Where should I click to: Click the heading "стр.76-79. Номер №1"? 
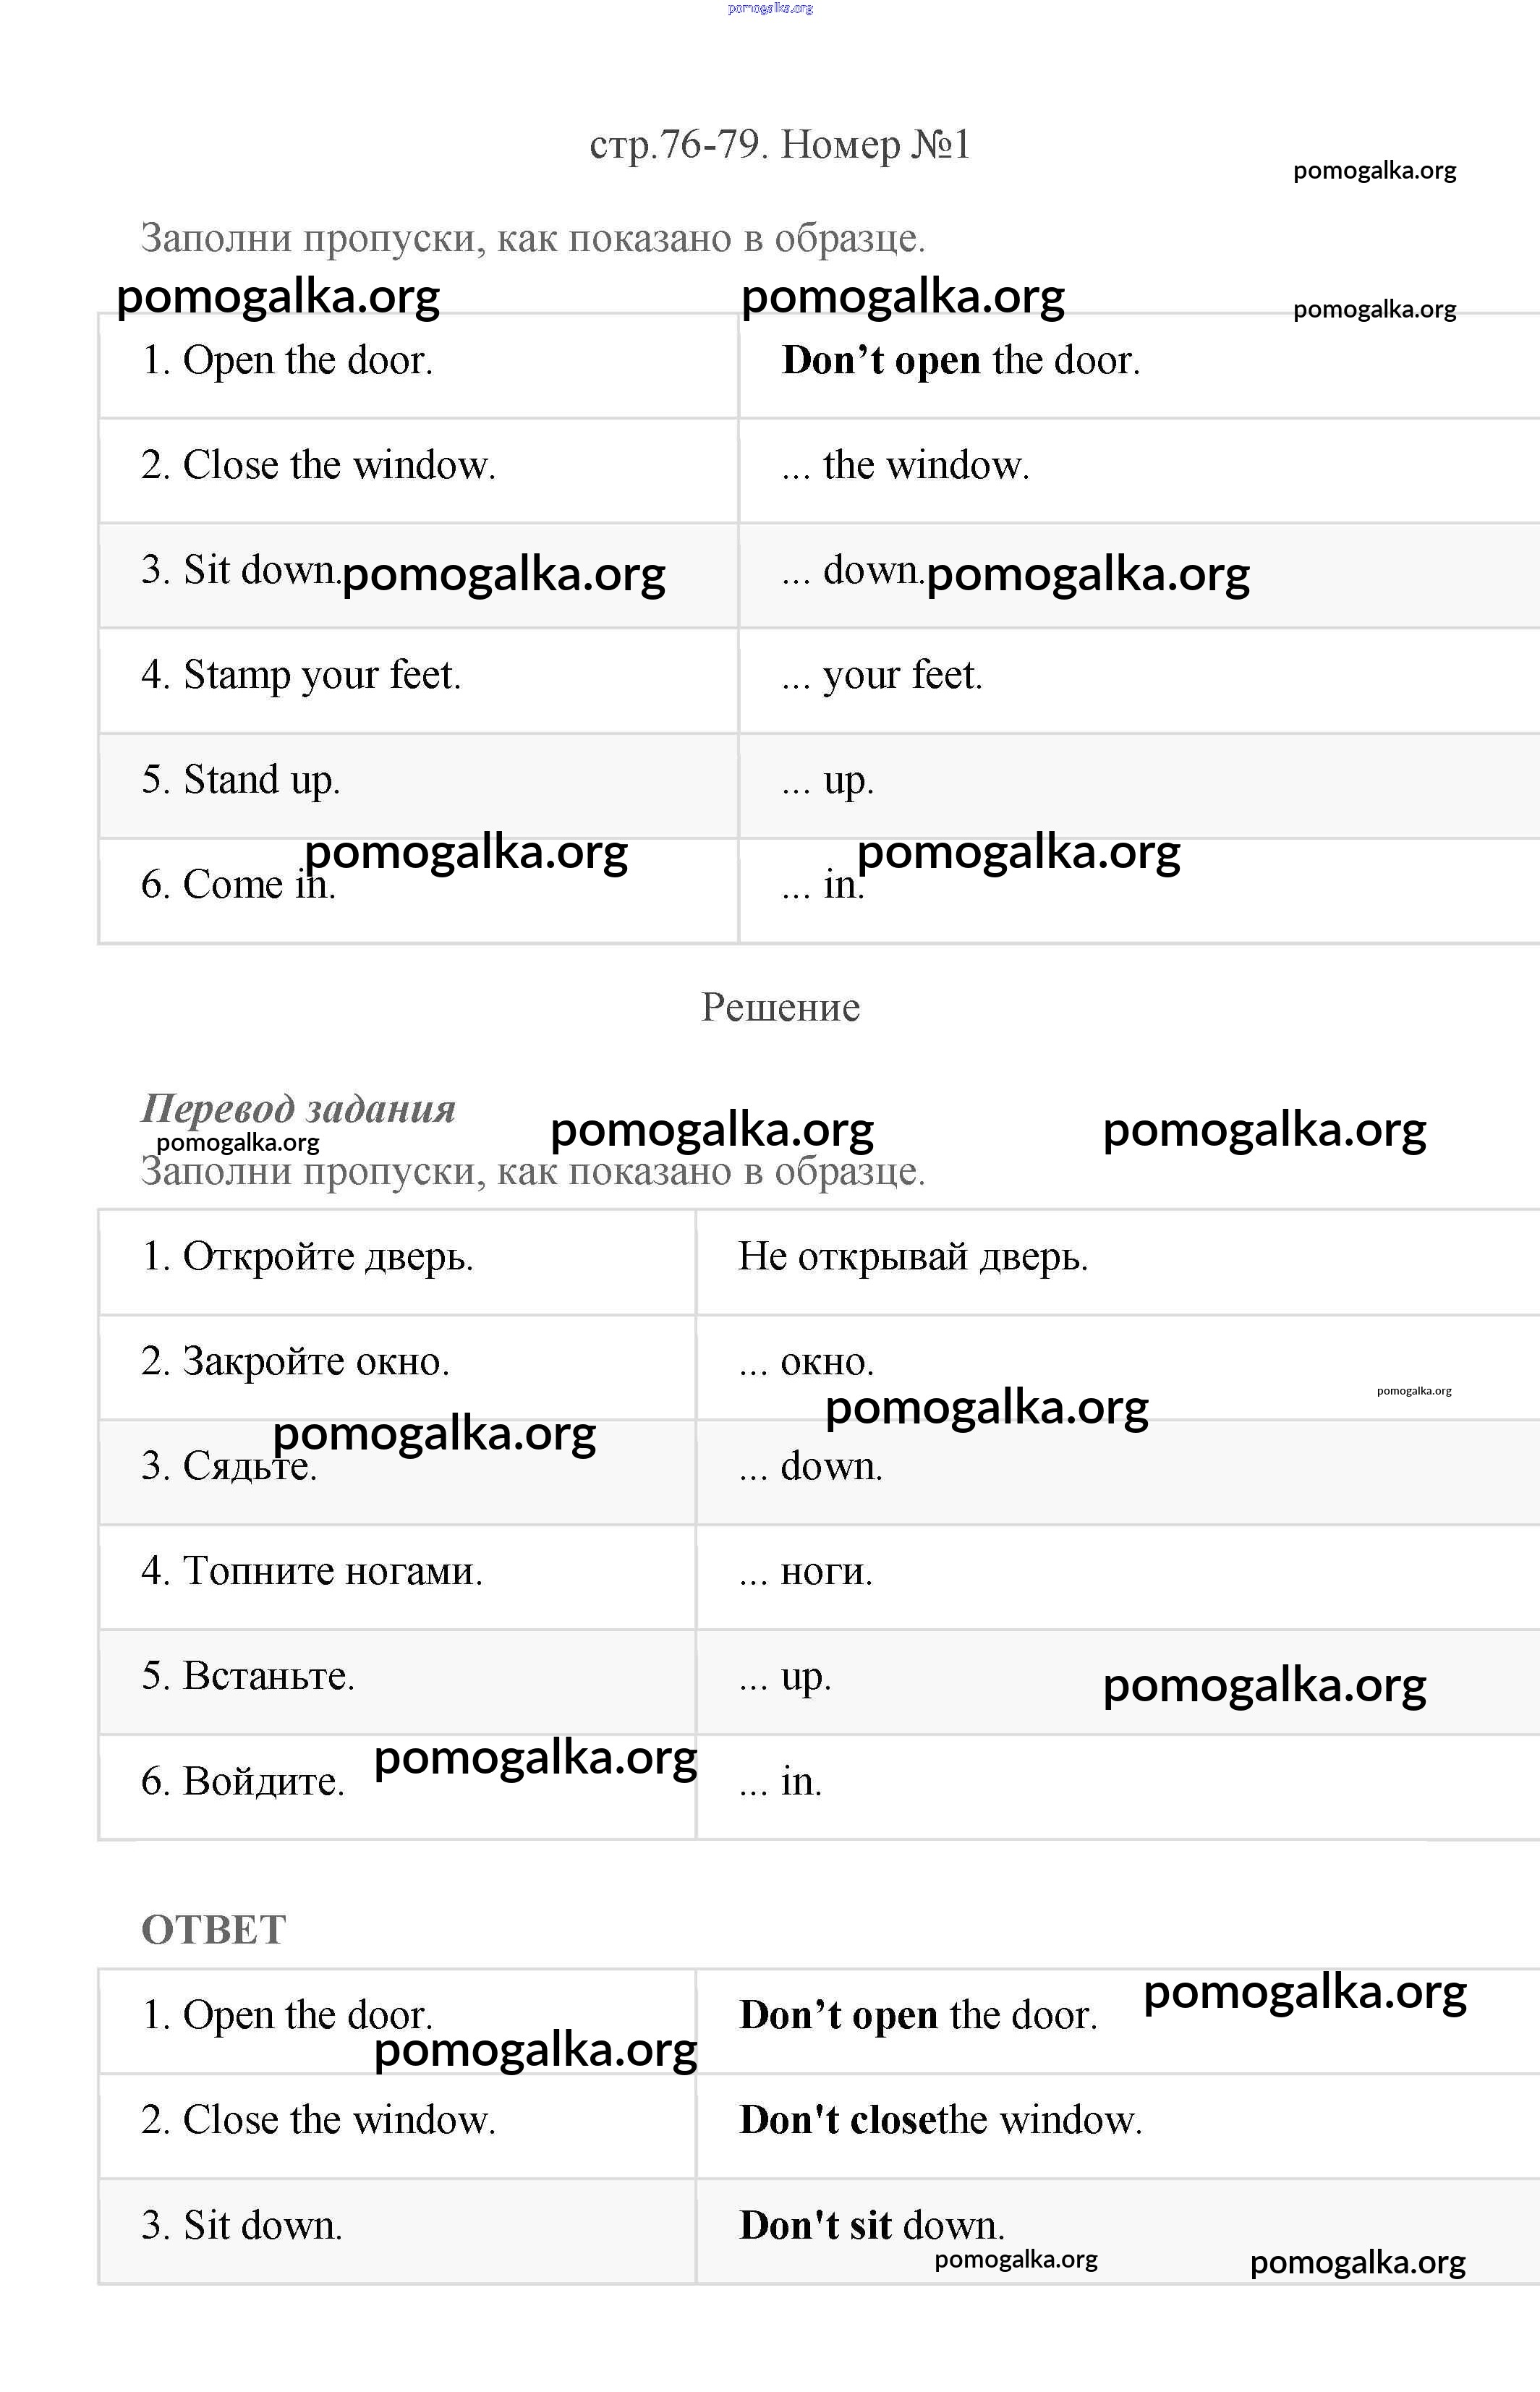[779, 146]
